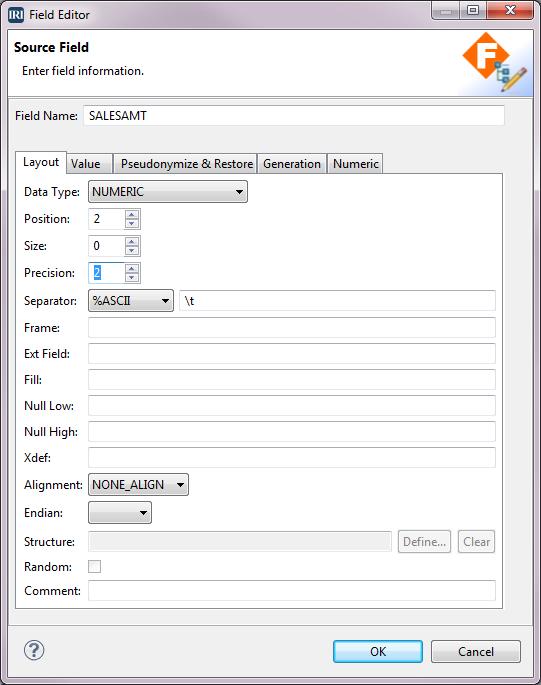Toggle the Random checkbox

tap(94, 567)
